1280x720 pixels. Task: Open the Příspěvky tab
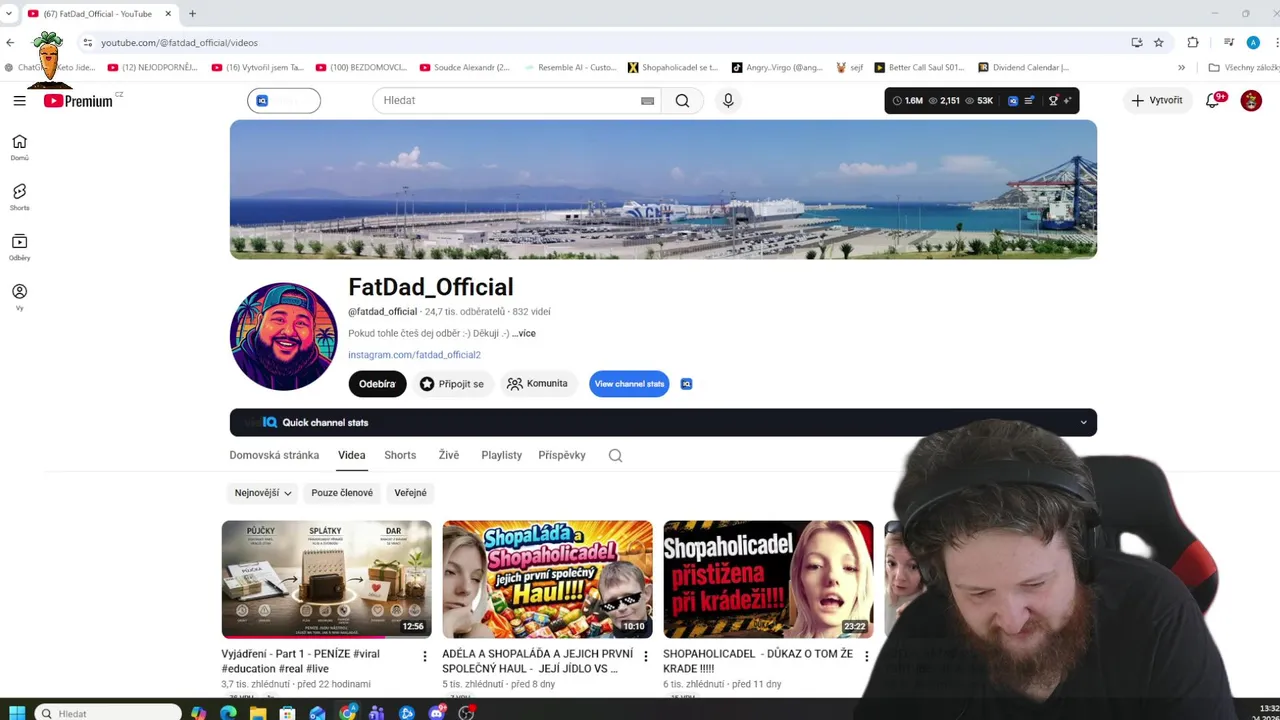coord(562,455)
